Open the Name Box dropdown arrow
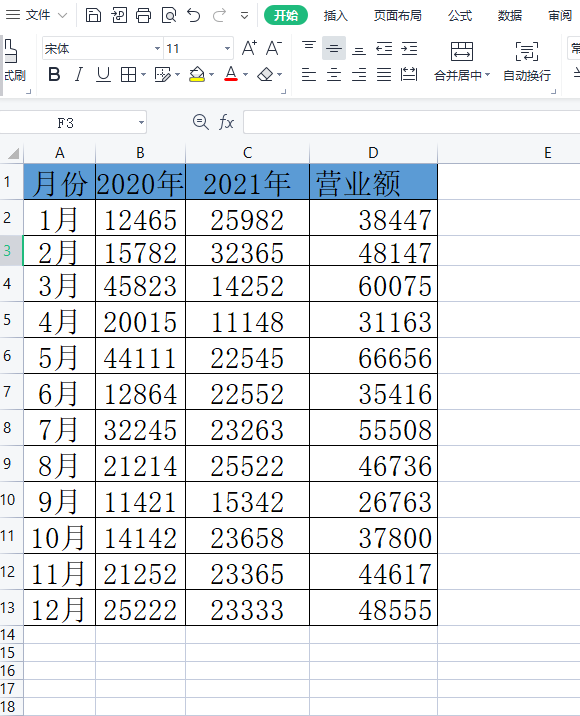 point(141,122)
